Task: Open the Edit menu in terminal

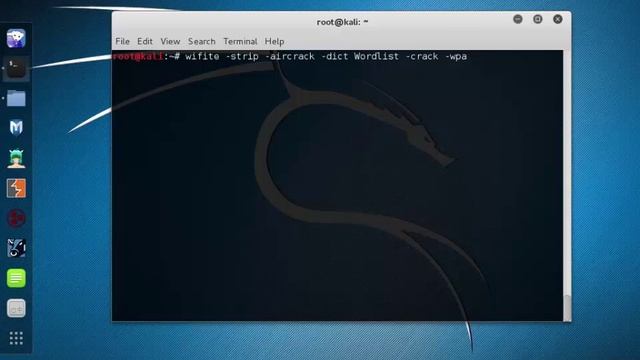Action: pos(145,41)
